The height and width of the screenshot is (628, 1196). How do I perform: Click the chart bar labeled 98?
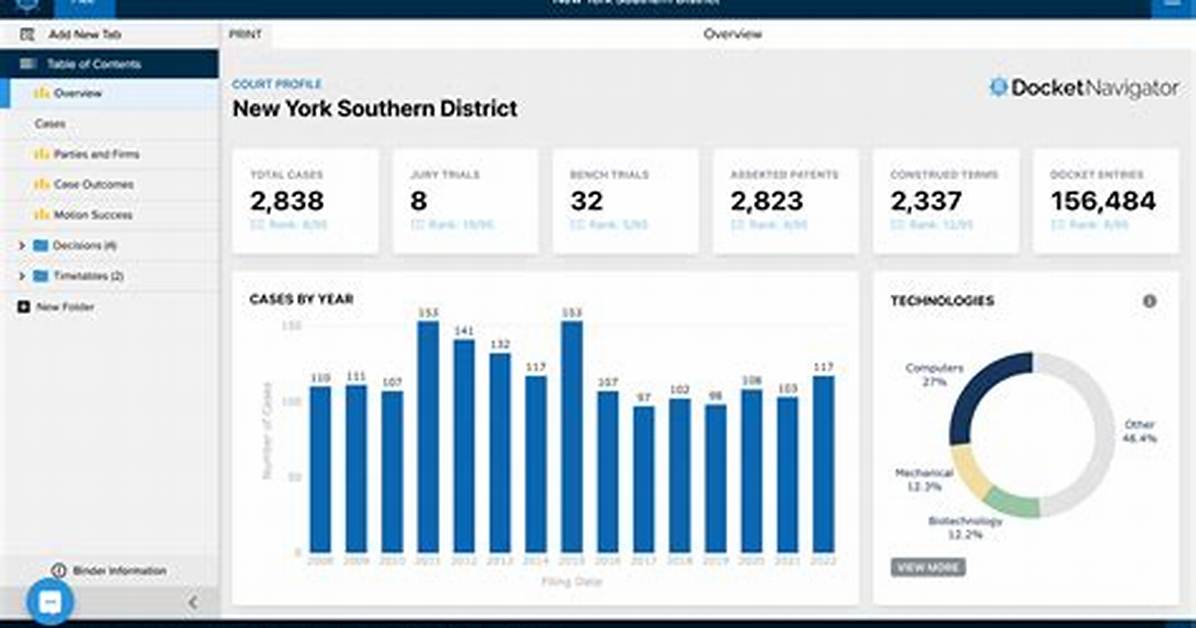[x=715, y=478]
